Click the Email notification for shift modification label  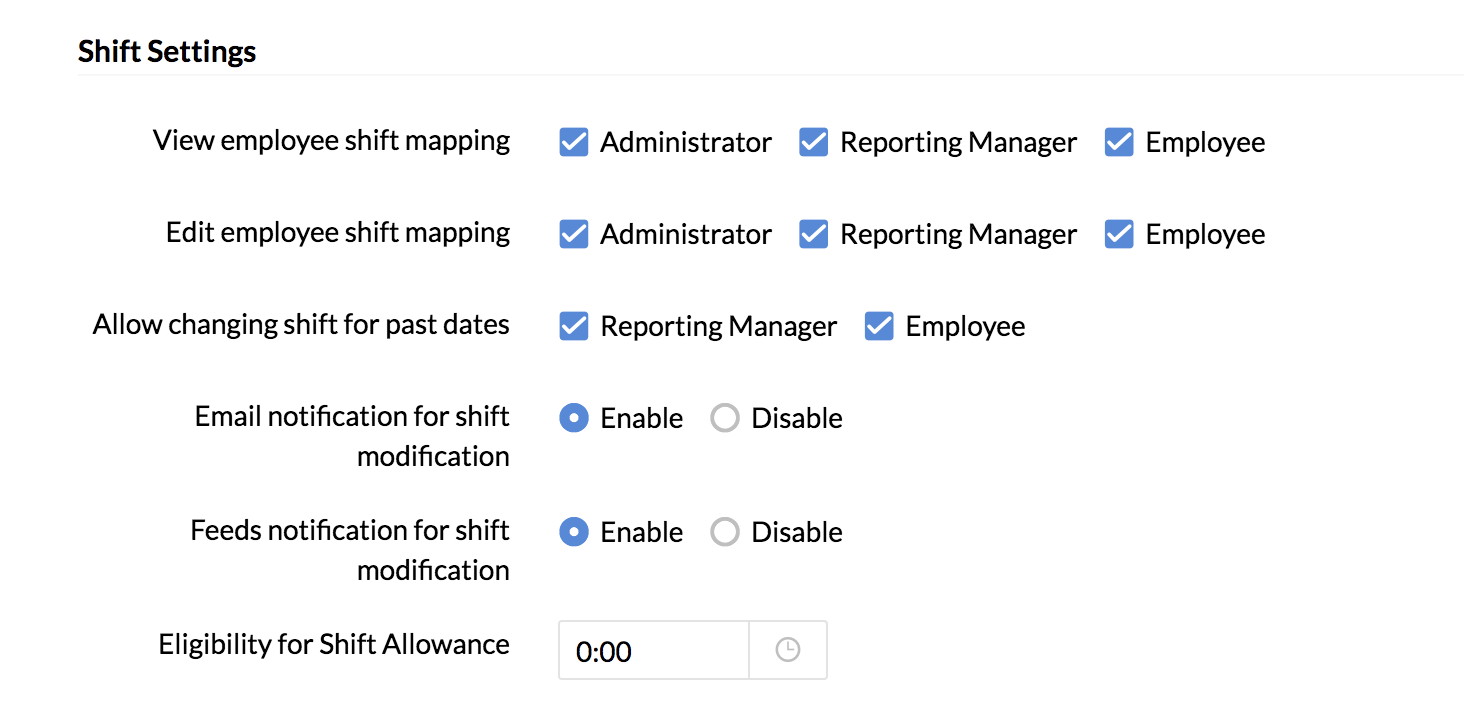(352, 436)
